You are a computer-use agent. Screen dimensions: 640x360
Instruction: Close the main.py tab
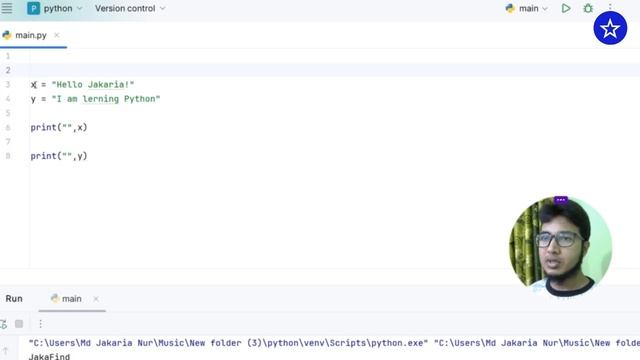point(57,35)
